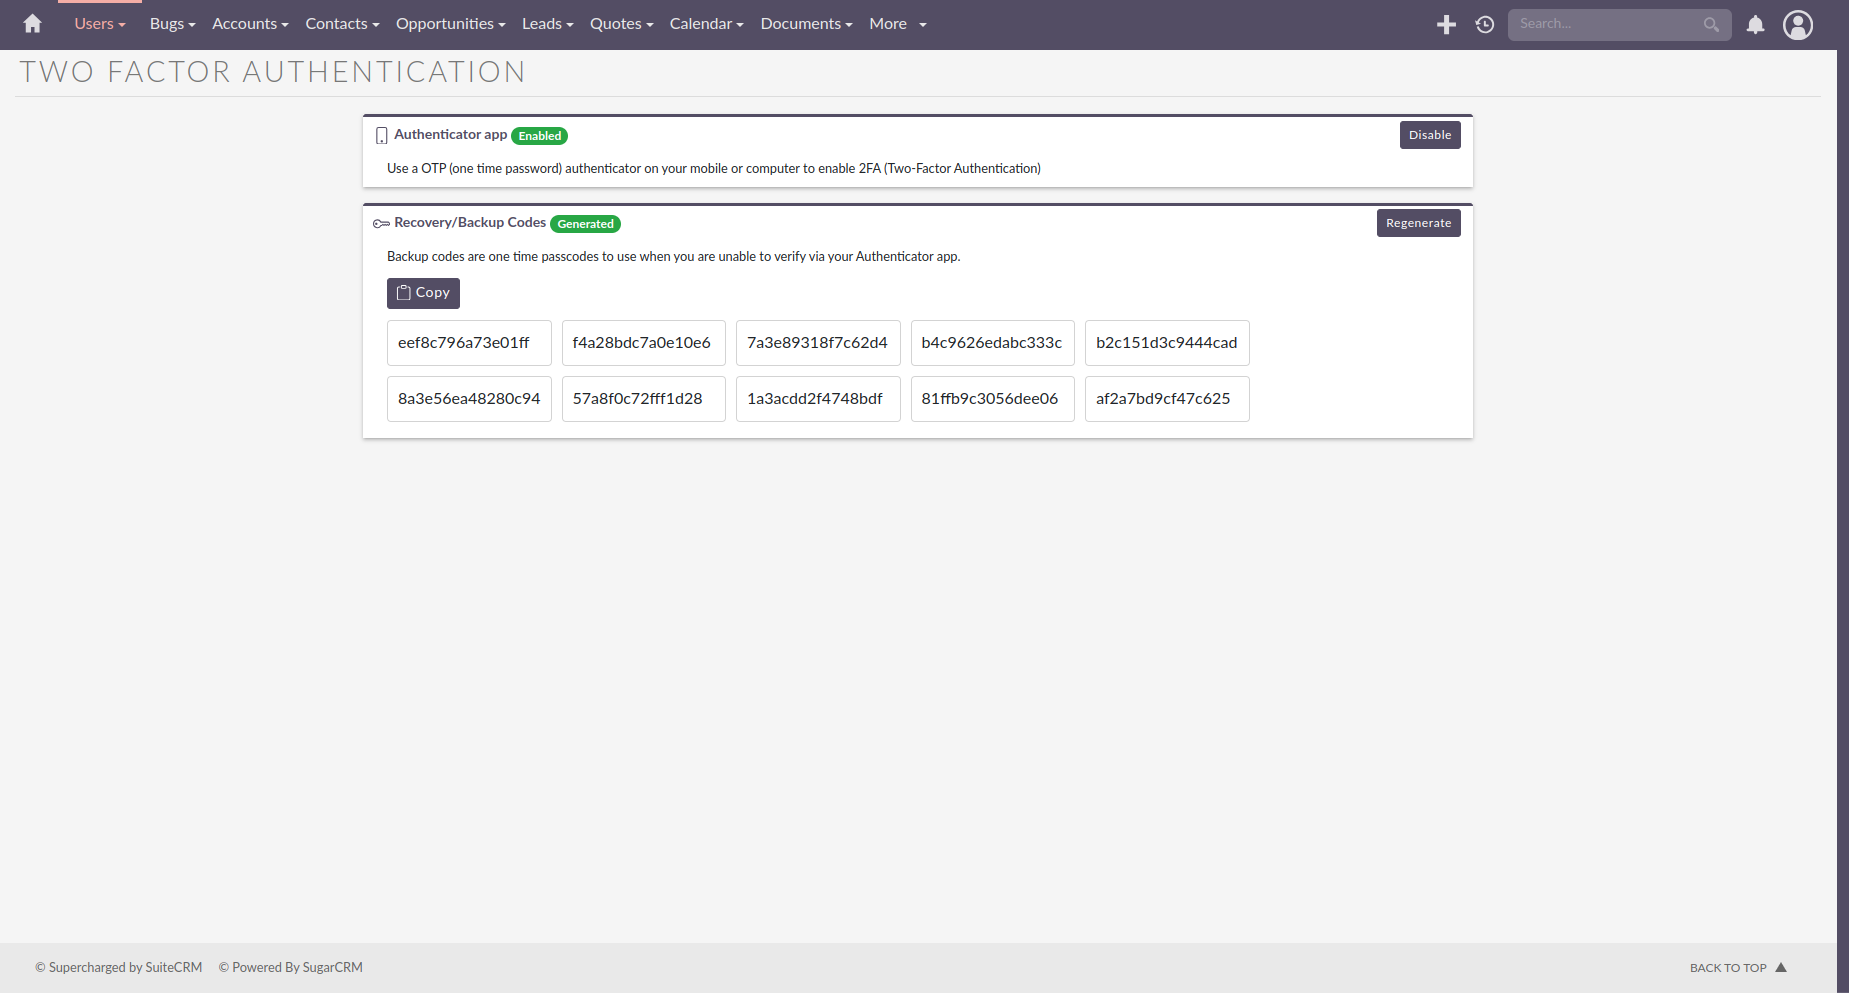Screen dimensions: 1849x993
Task: Click the Home icon in navbar
Action: (x=32, y=24)
